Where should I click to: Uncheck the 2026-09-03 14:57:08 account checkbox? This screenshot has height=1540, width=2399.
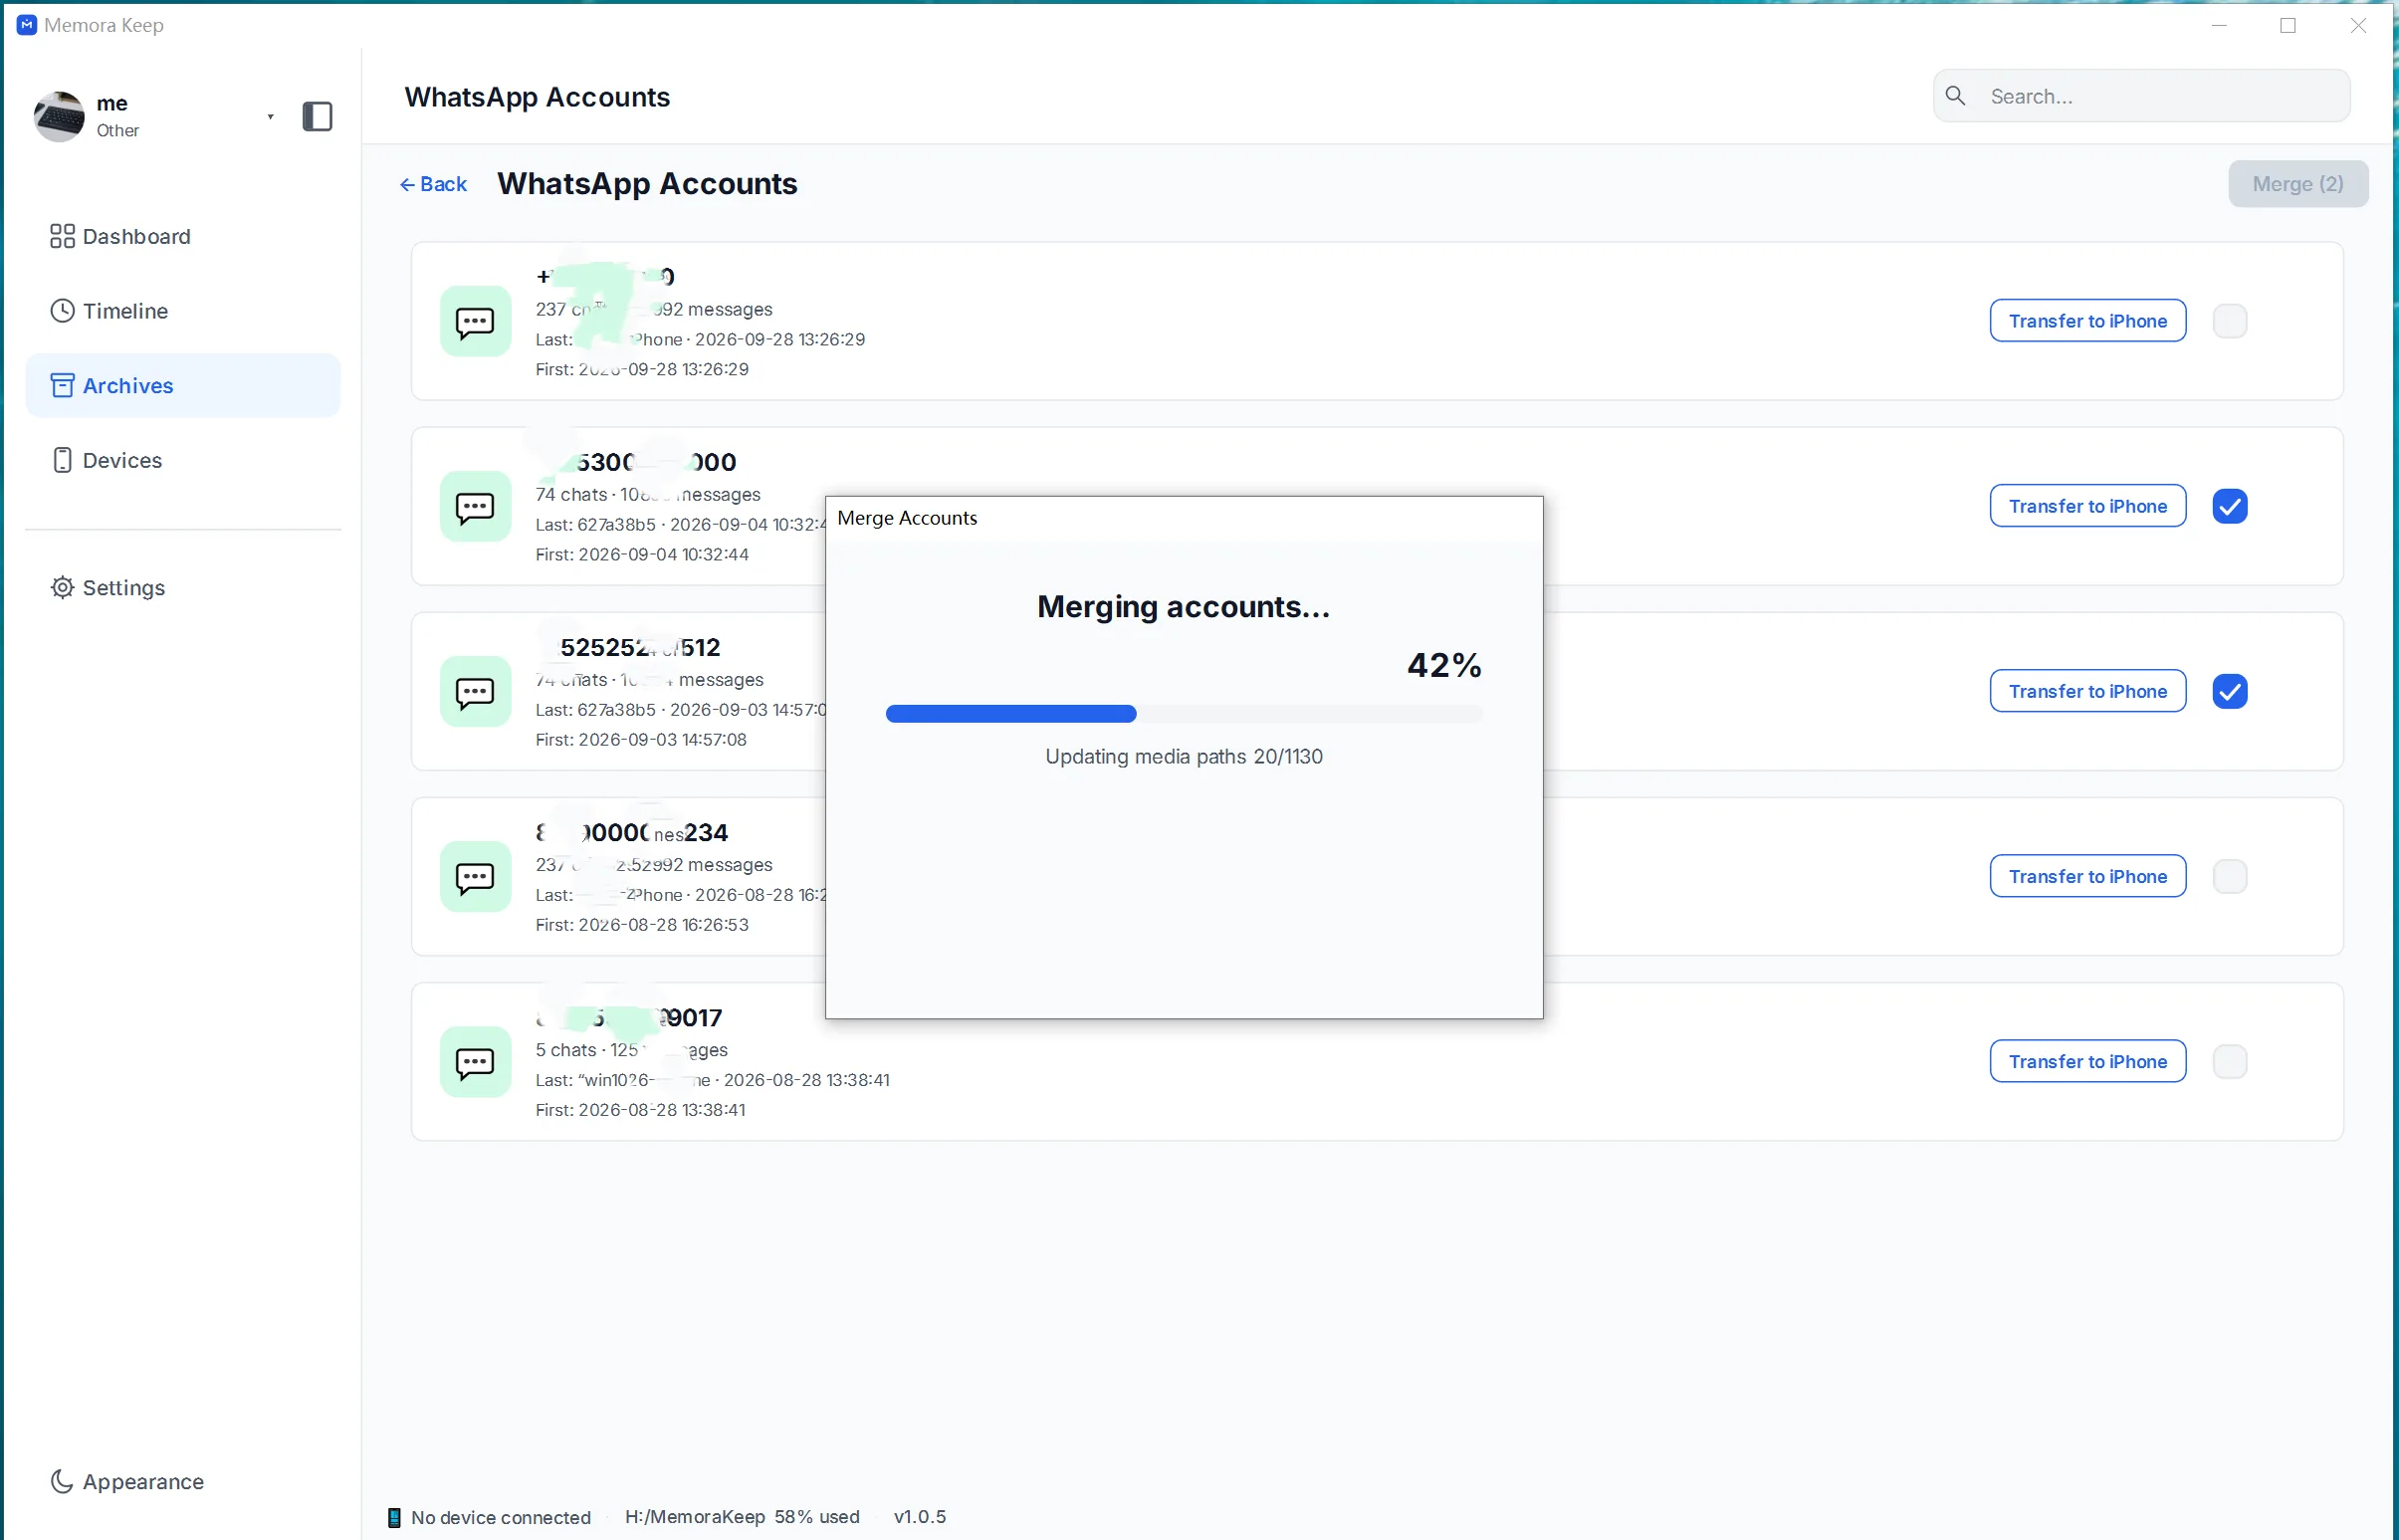pos(2230,691)
